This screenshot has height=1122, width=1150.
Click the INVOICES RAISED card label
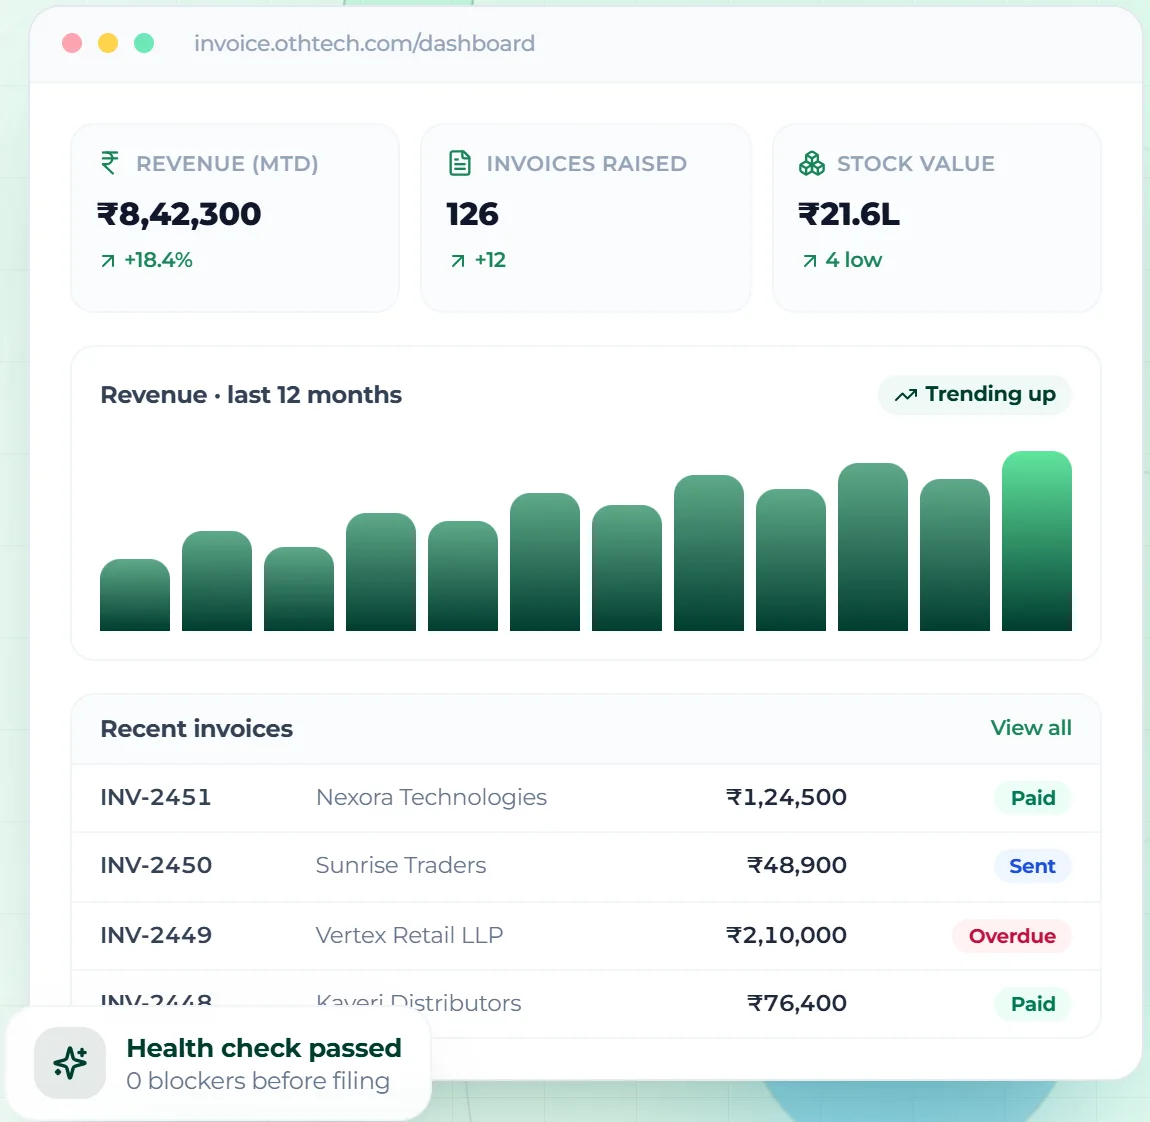pos(587,164)
